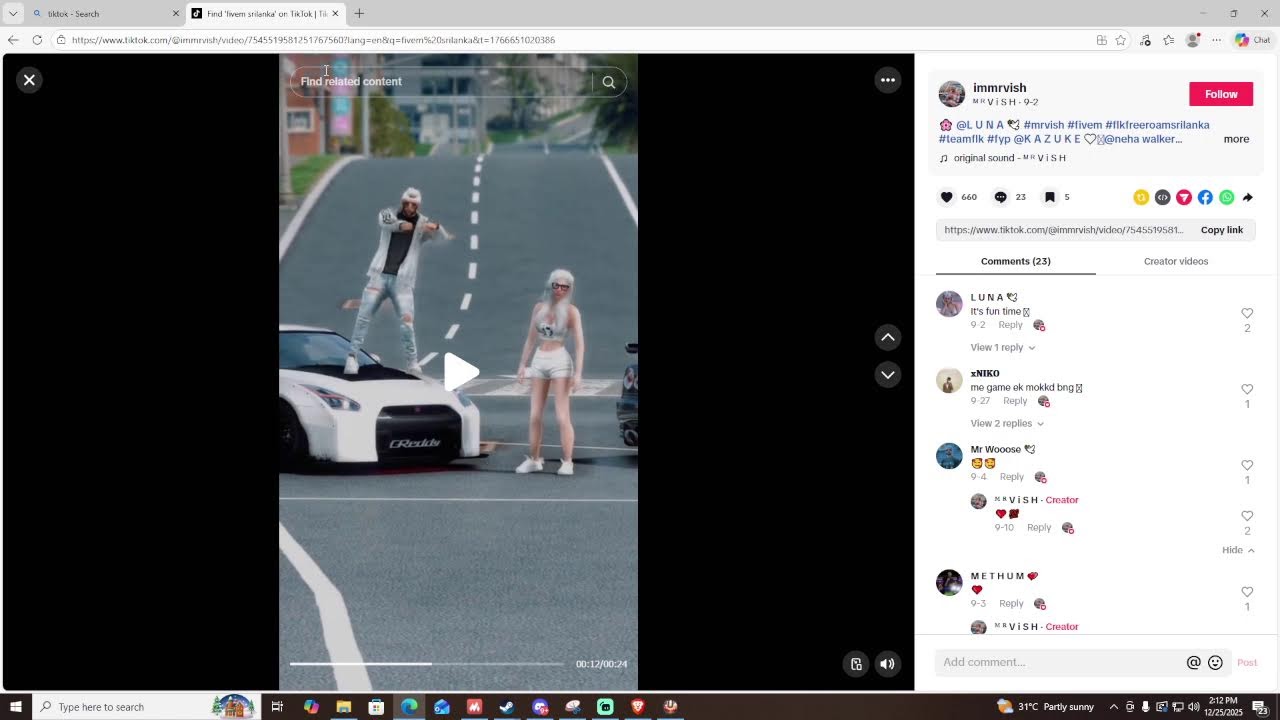This screenshot has width=1280, height=720.
Task: Play the video with center play button
Action: pos(461,372)
